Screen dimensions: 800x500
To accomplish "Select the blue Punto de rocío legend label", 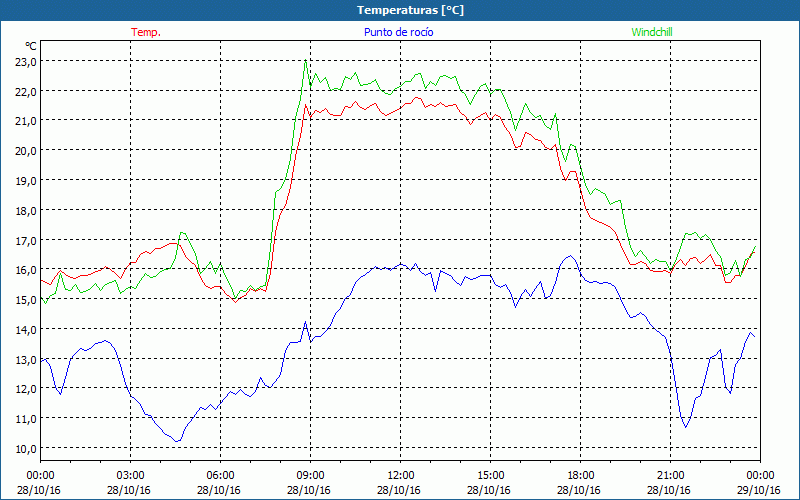I will (x=398, y=32).
